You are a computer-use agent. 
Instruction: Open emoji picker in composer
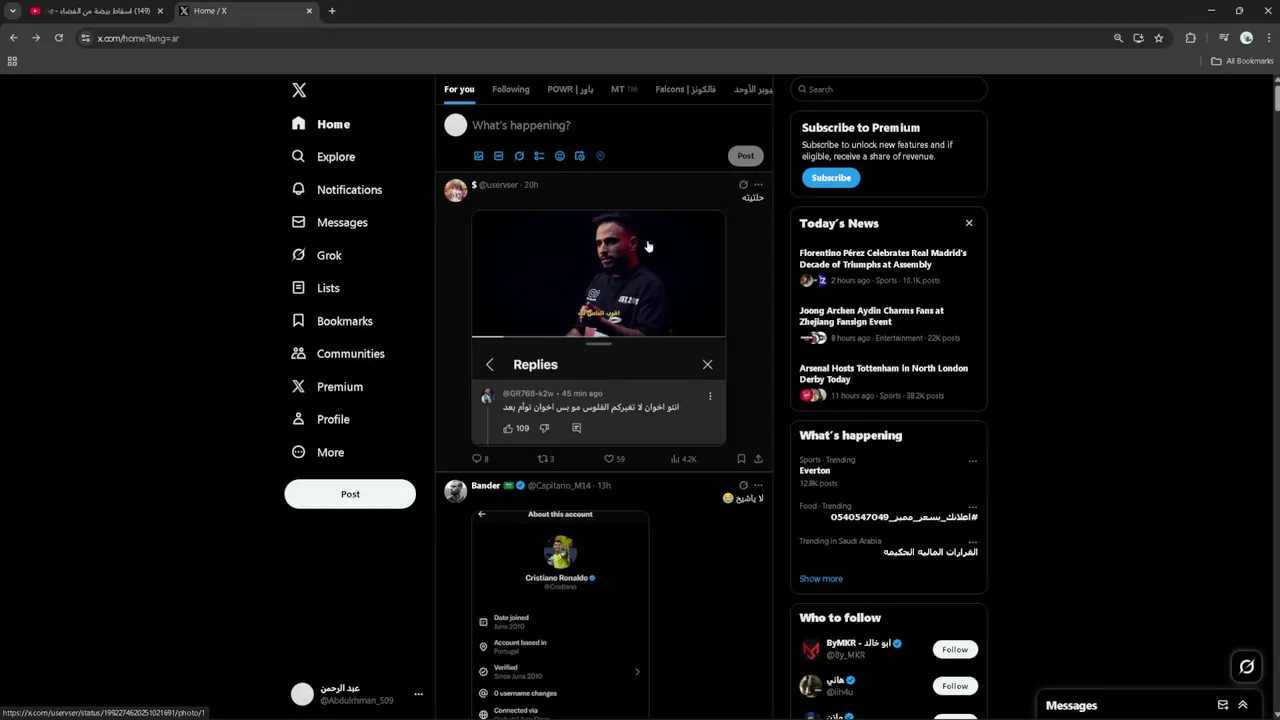click(x=559, y=156)
